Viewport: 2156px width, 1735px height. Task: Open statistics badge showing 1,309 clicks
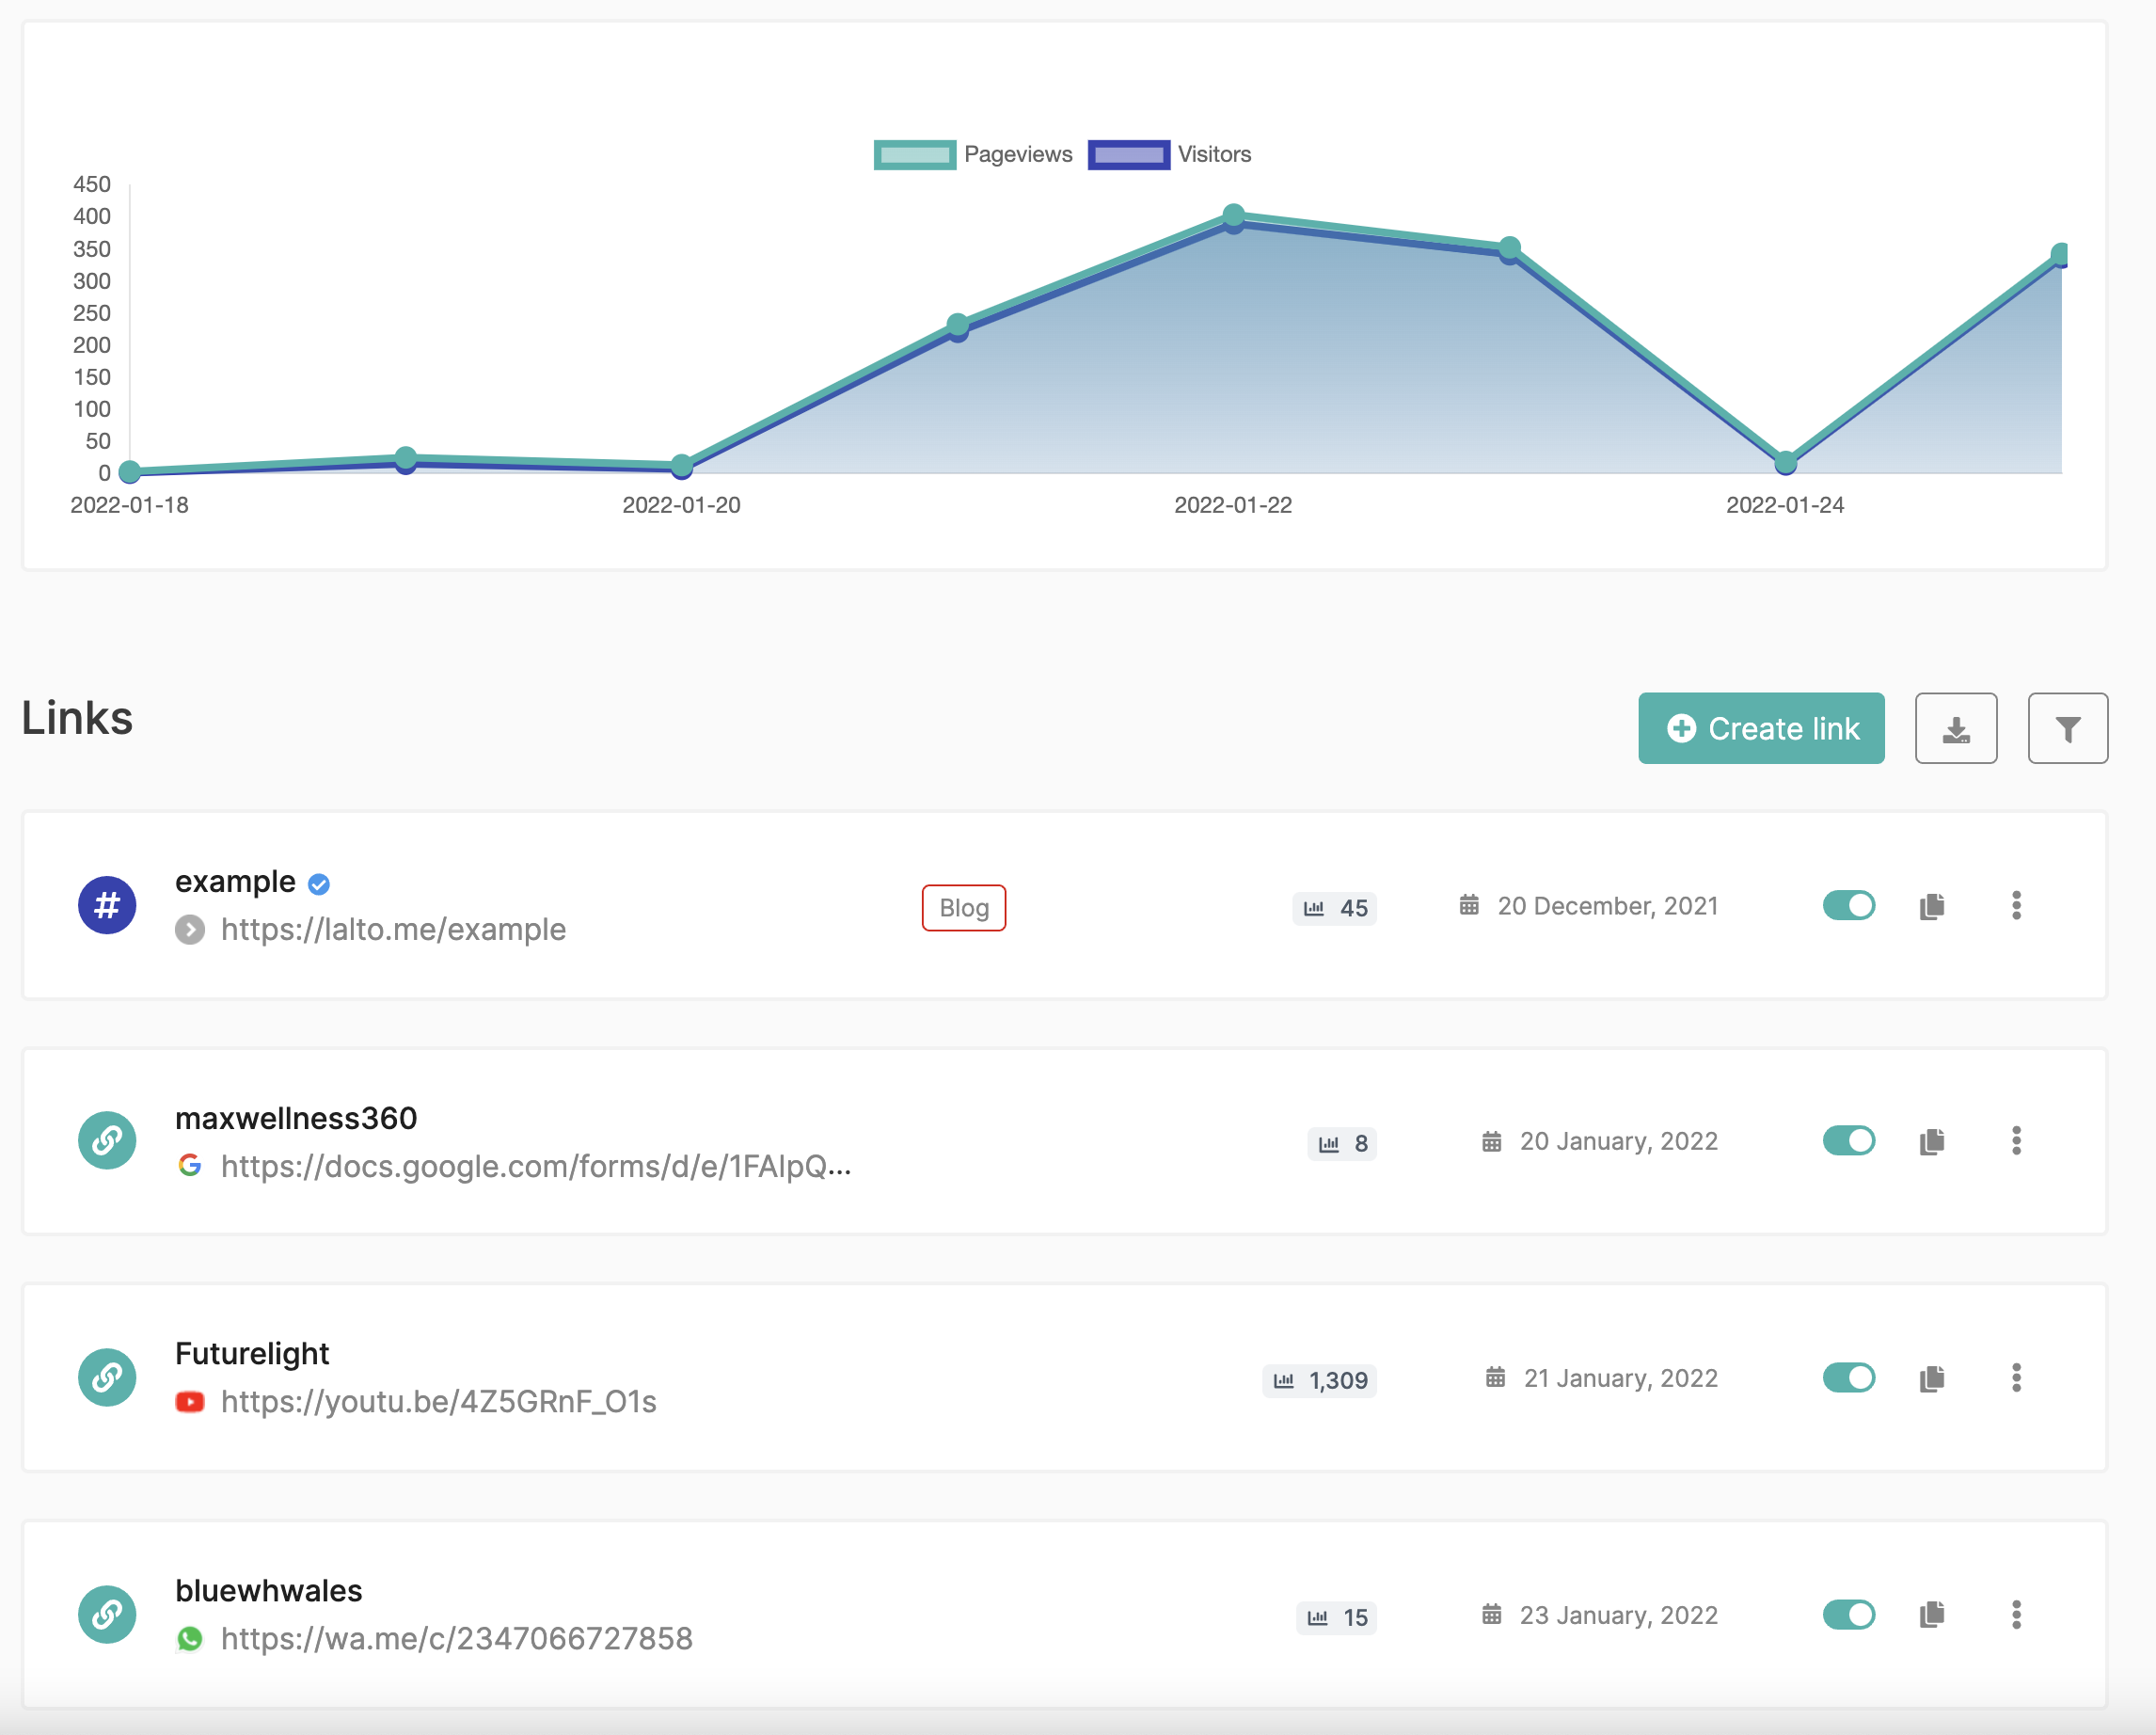(x=1319, y=1380)
